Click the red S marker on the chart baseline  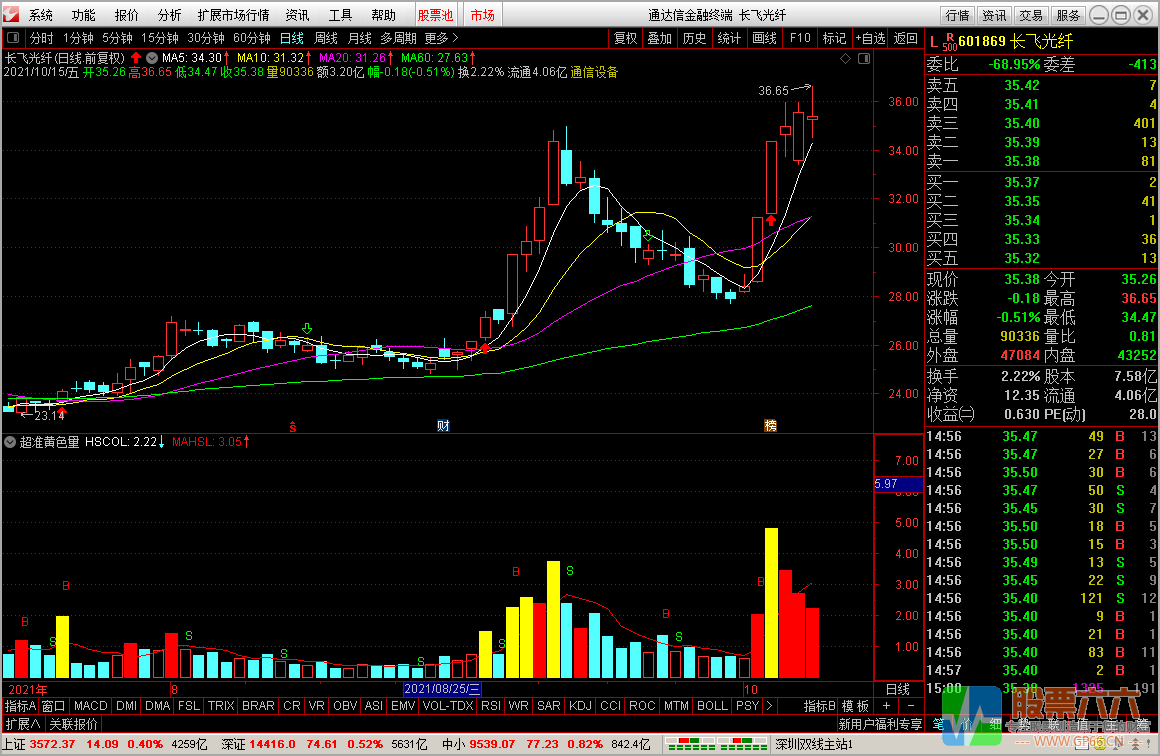coord(293,427)
